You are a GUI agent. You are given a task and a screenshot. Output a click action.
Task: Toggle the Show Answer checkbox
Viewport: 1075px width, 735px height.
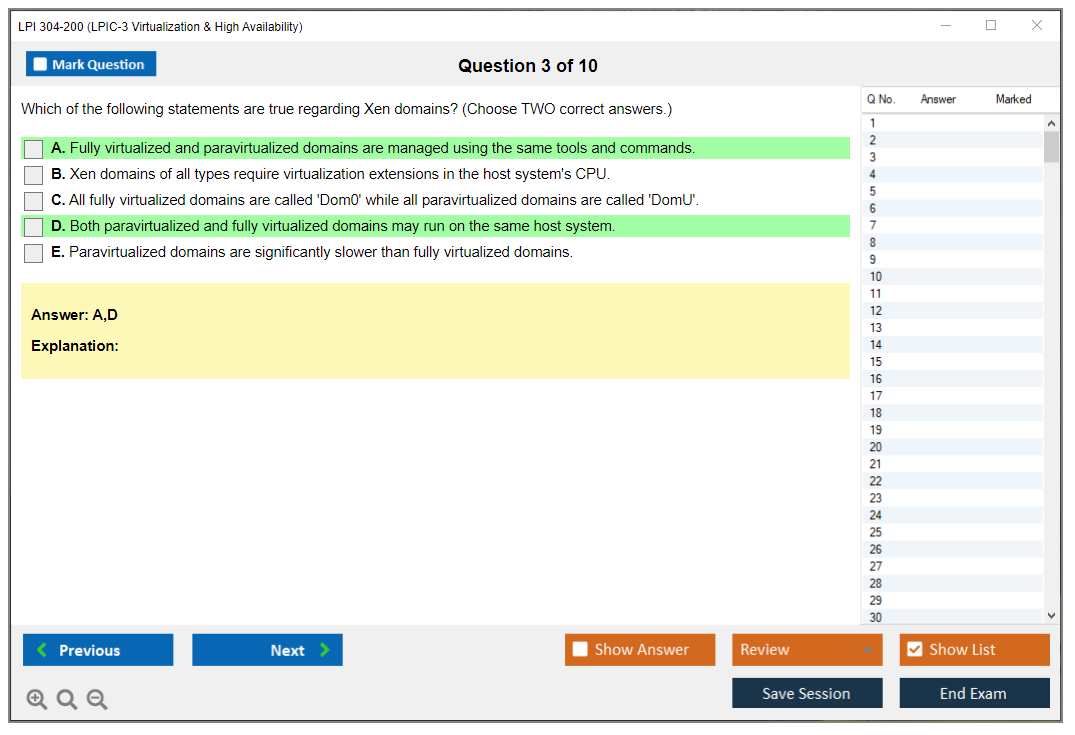click(x=580, y=650)
